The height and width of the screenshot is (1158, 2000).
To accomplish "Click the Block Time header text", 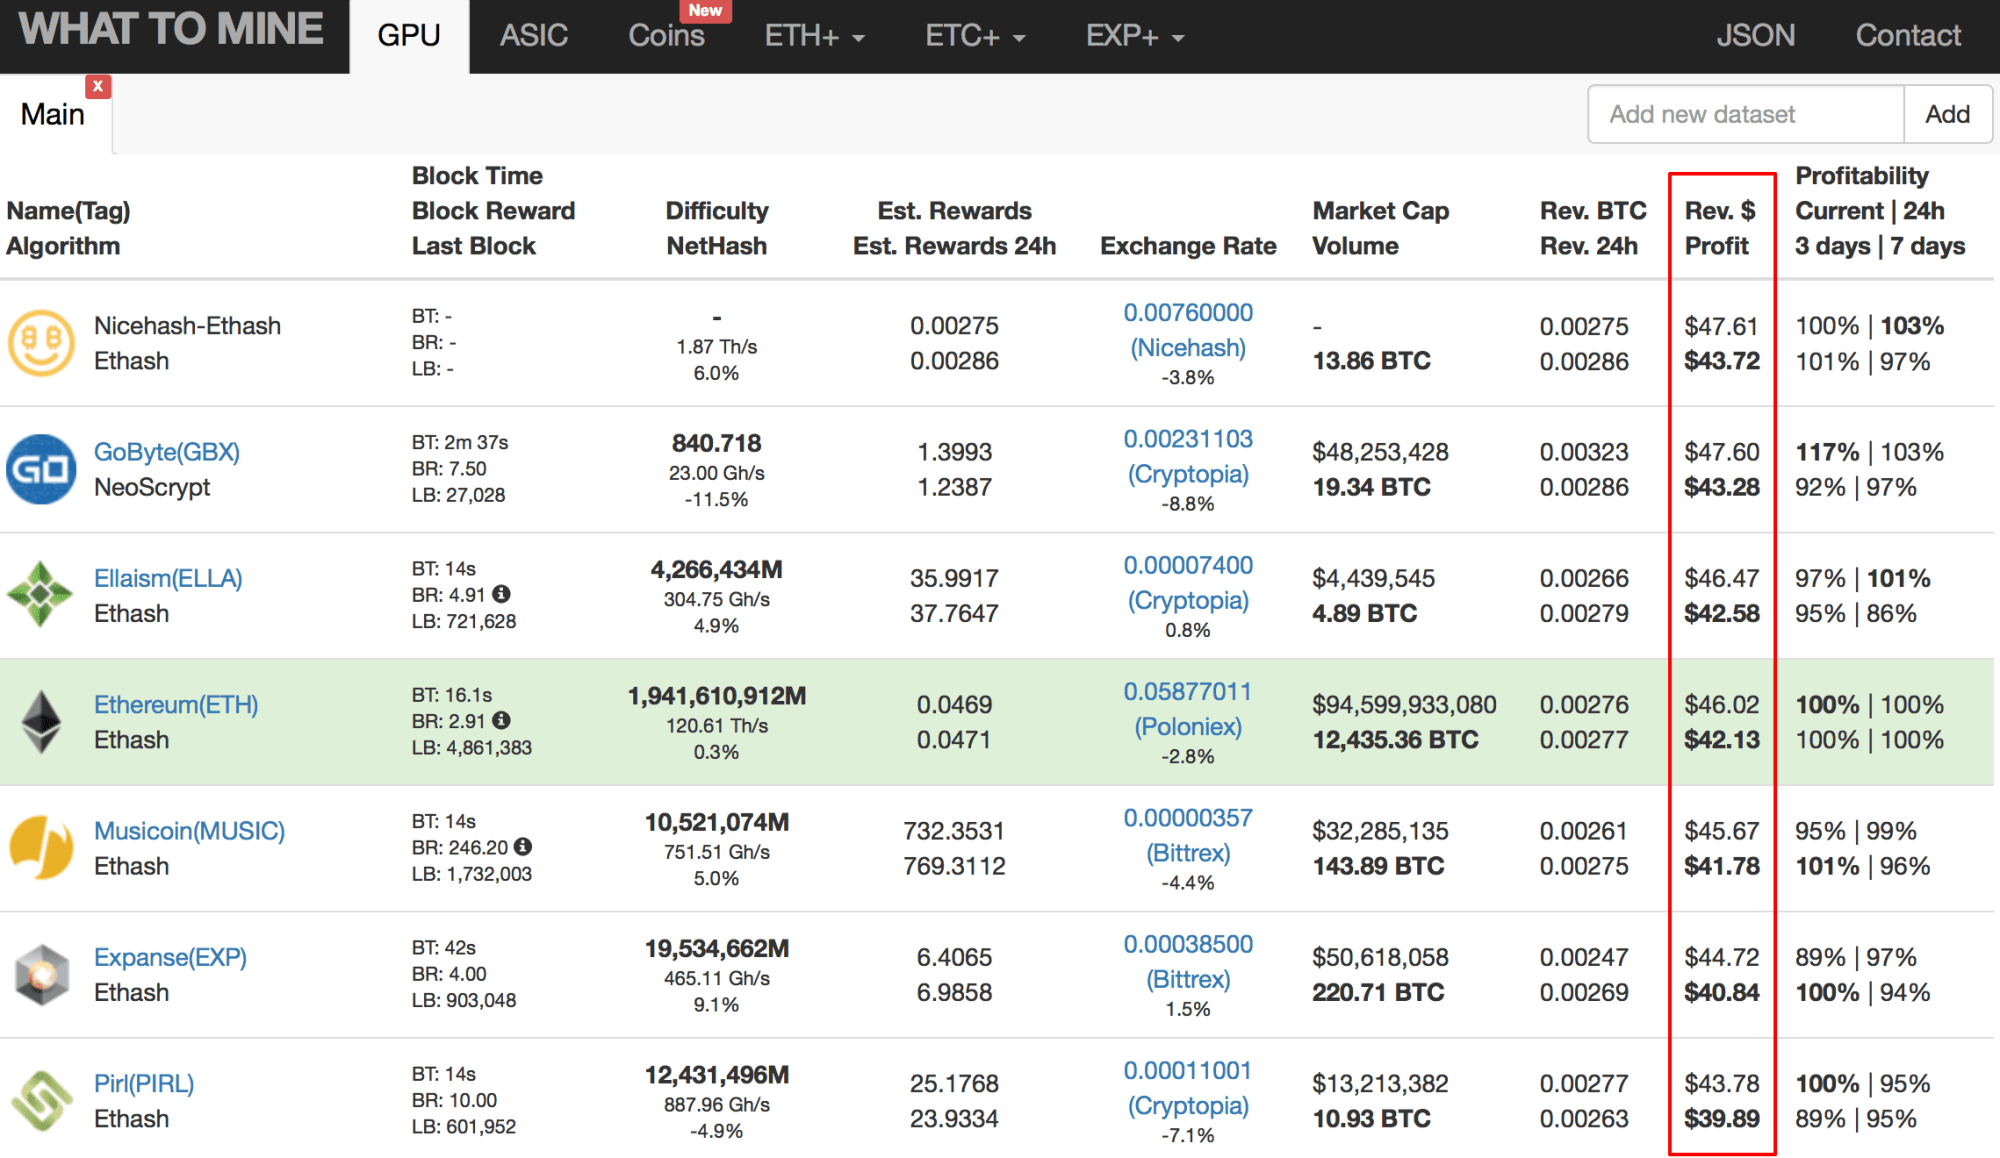I will [x=477, y=176].
